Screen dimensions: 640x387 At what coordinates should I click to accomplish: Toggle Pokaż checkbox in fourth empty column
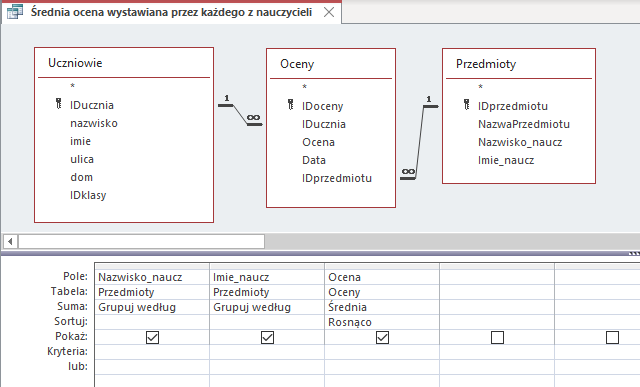coord(497,337)
